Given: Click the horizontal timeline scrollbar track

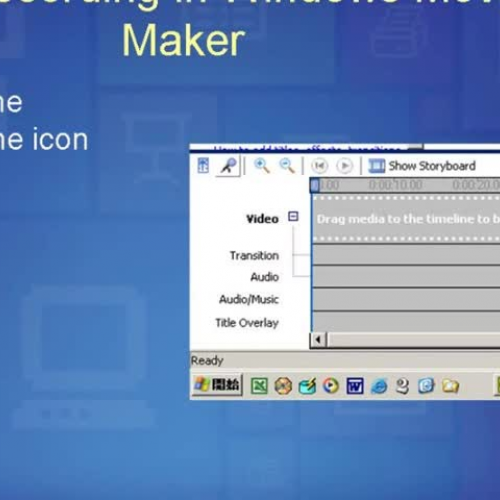Looking at the screenshot, I should point(414,340).
